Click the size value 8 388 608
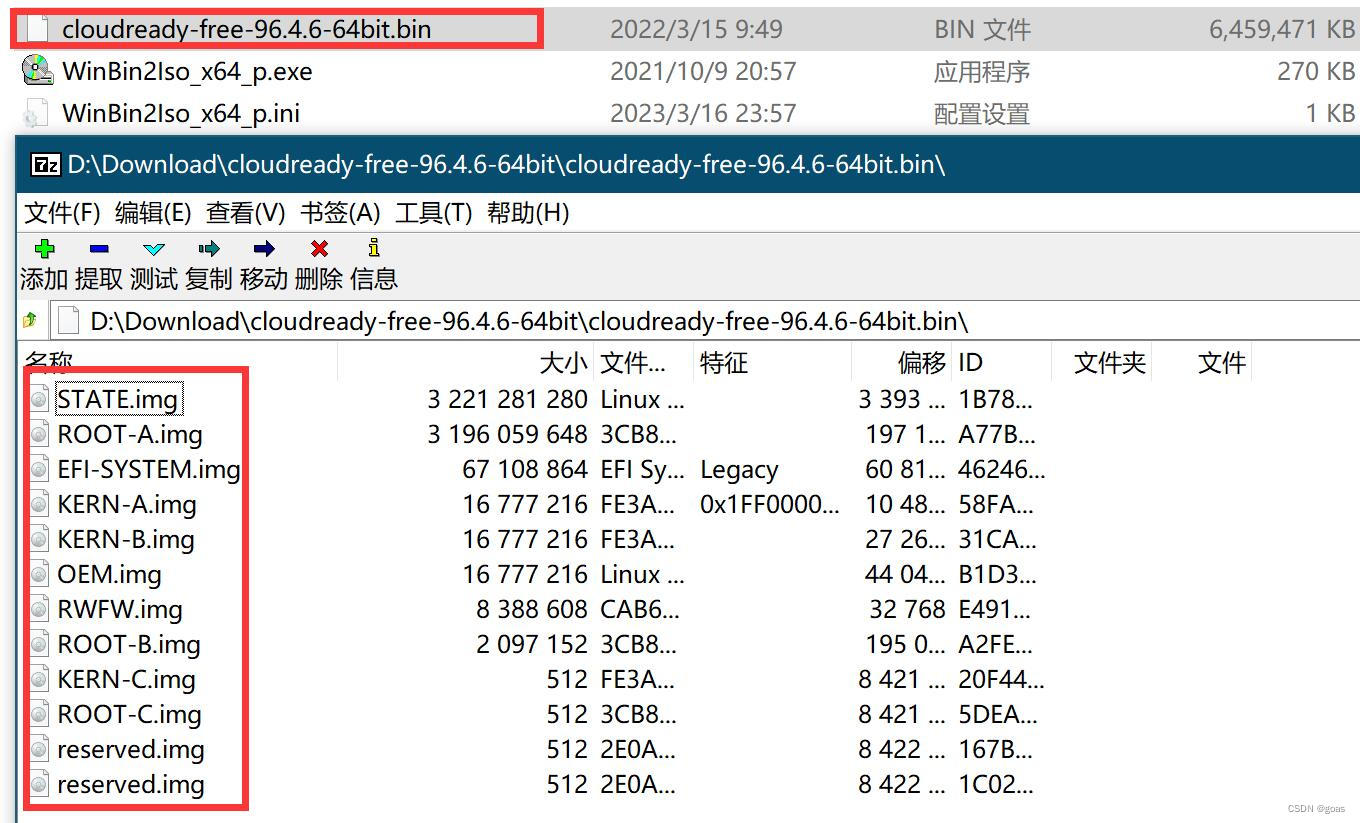The image size is (1360, 823). [532, 609]
